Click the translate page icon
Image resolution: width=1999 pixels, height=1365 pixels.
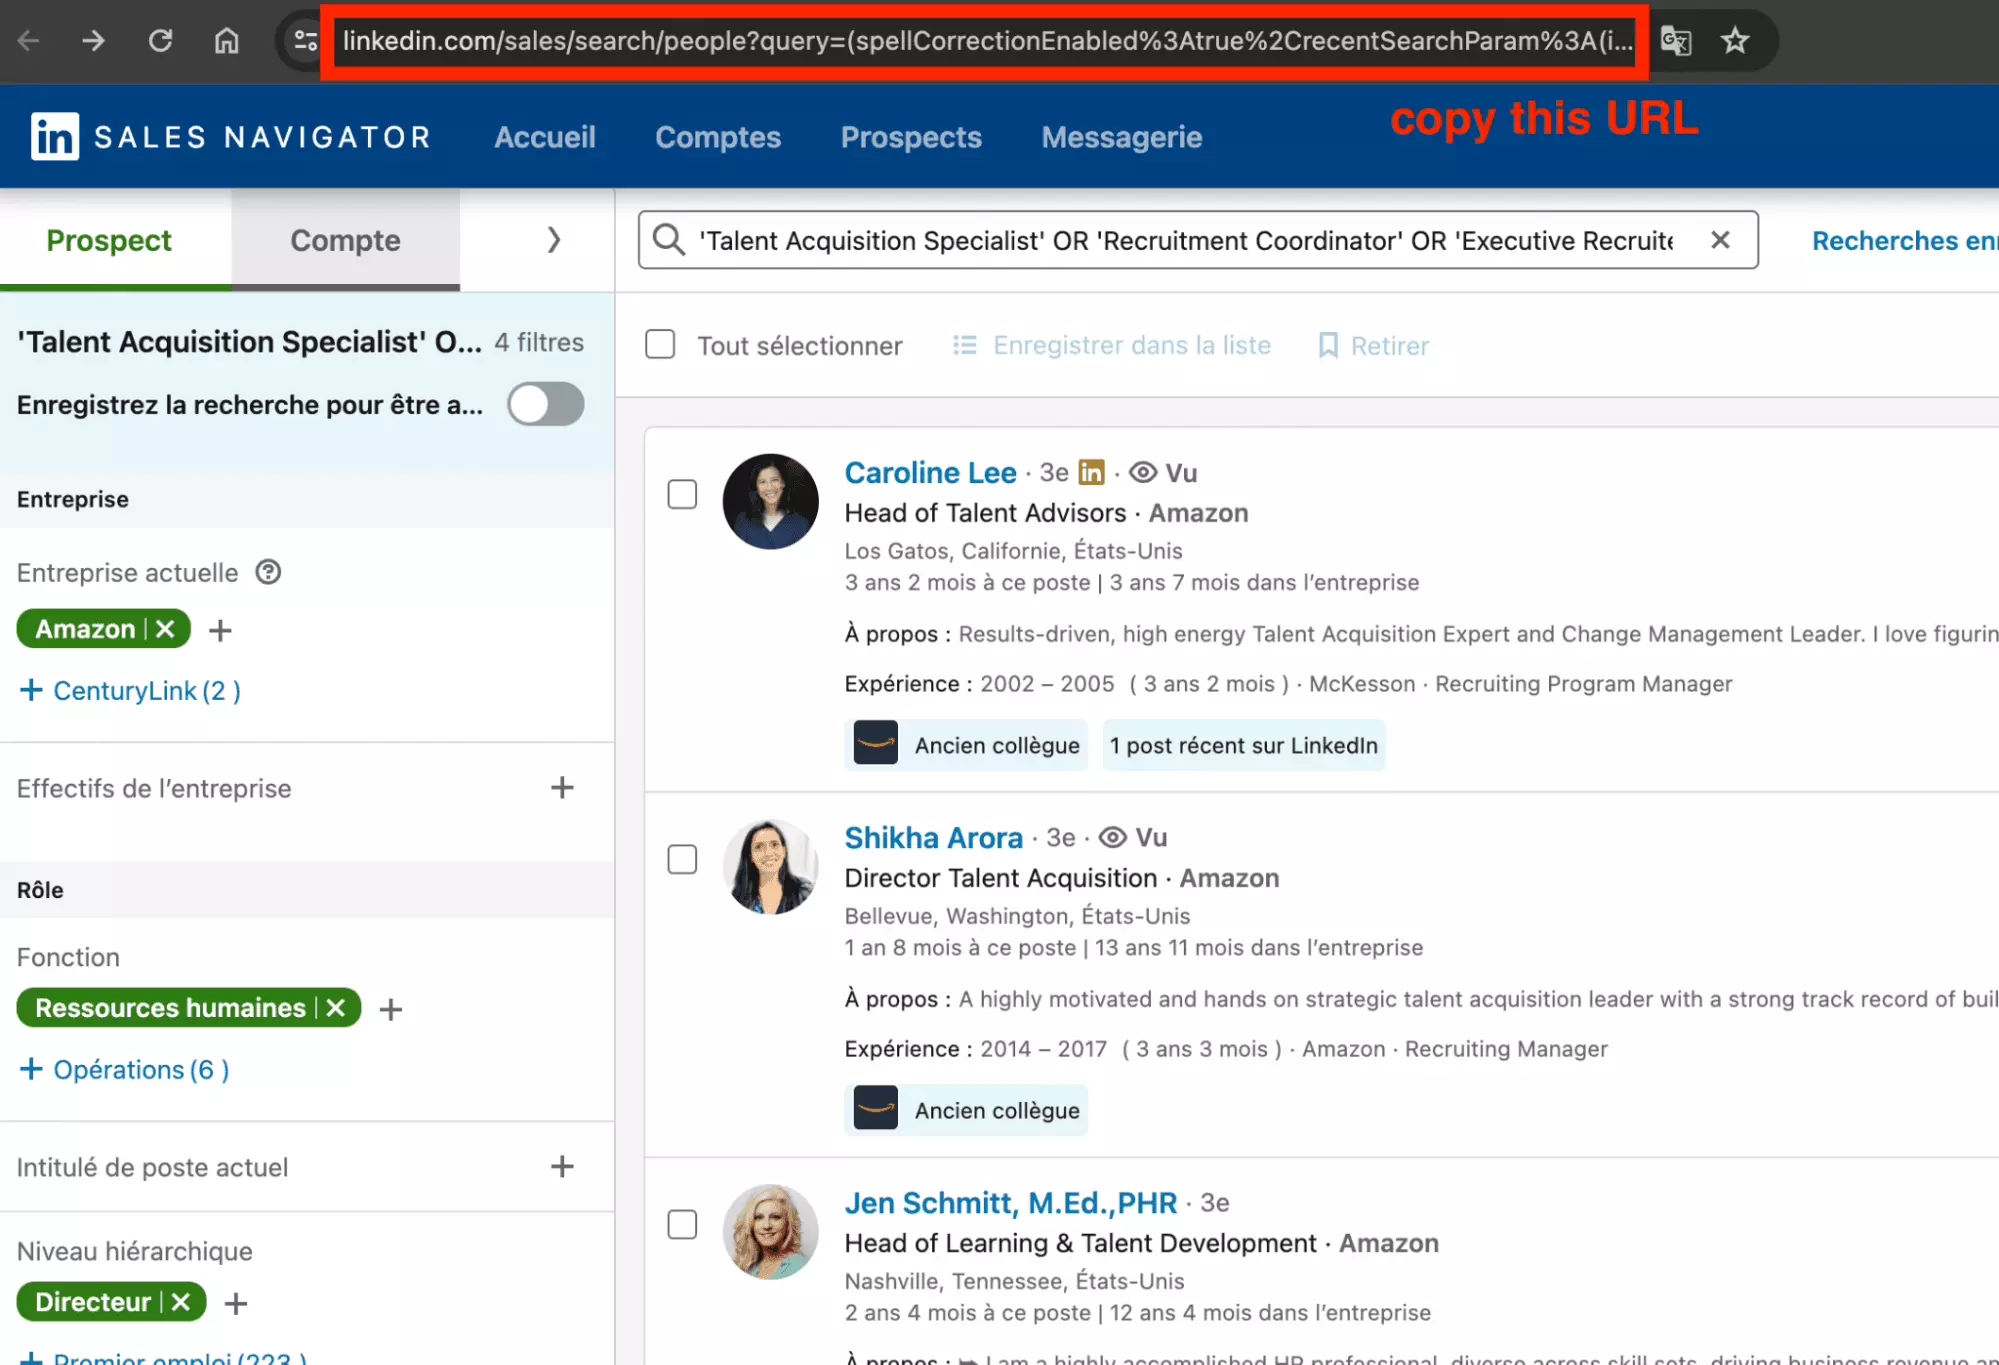click(x=1676, y=41)
